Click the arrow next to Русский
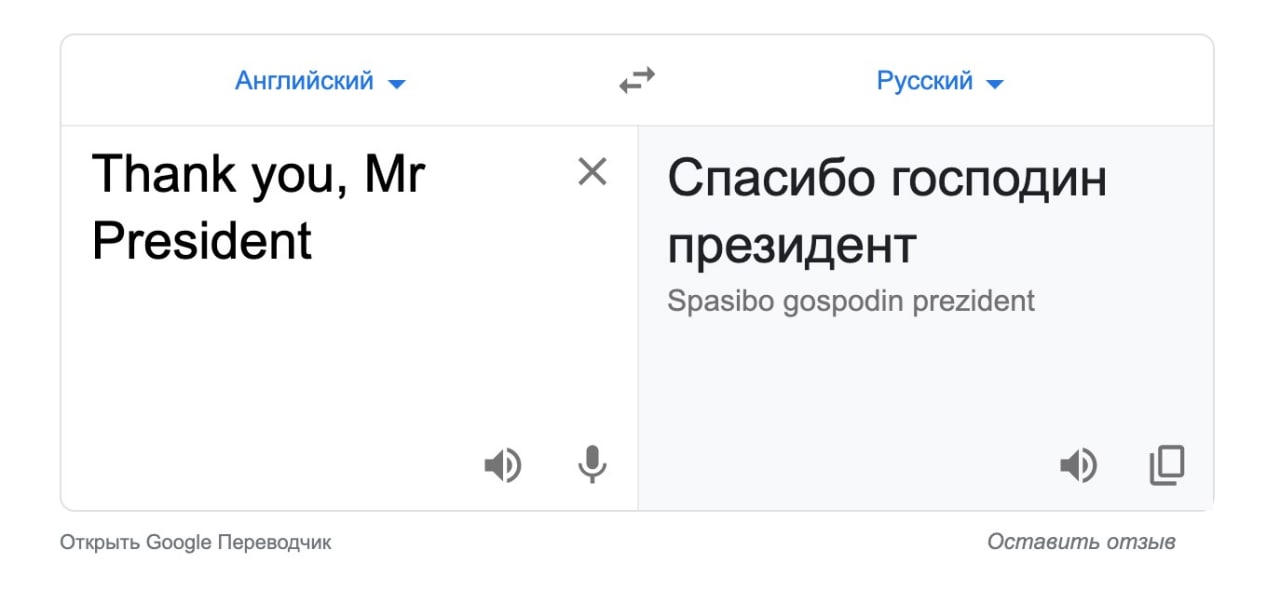The height and width of the screenshot is (590, 1280). [994, 84]
